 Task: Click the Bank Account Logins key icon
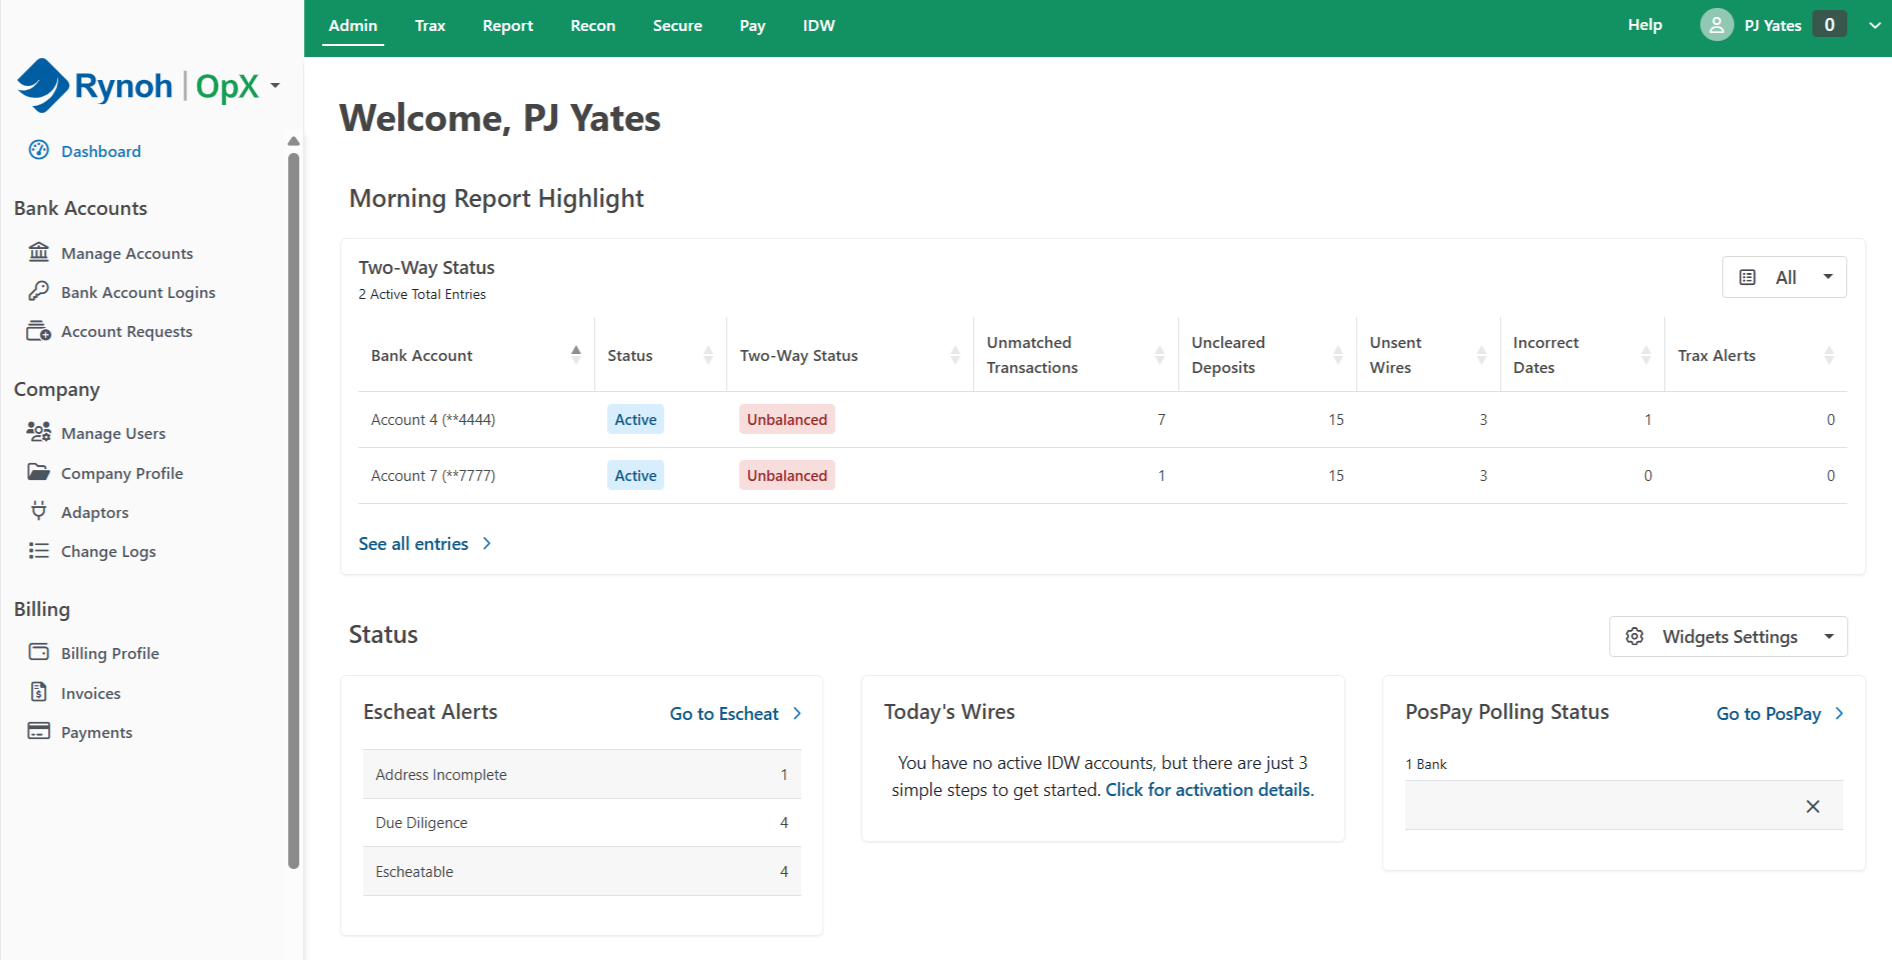point(39,291)
